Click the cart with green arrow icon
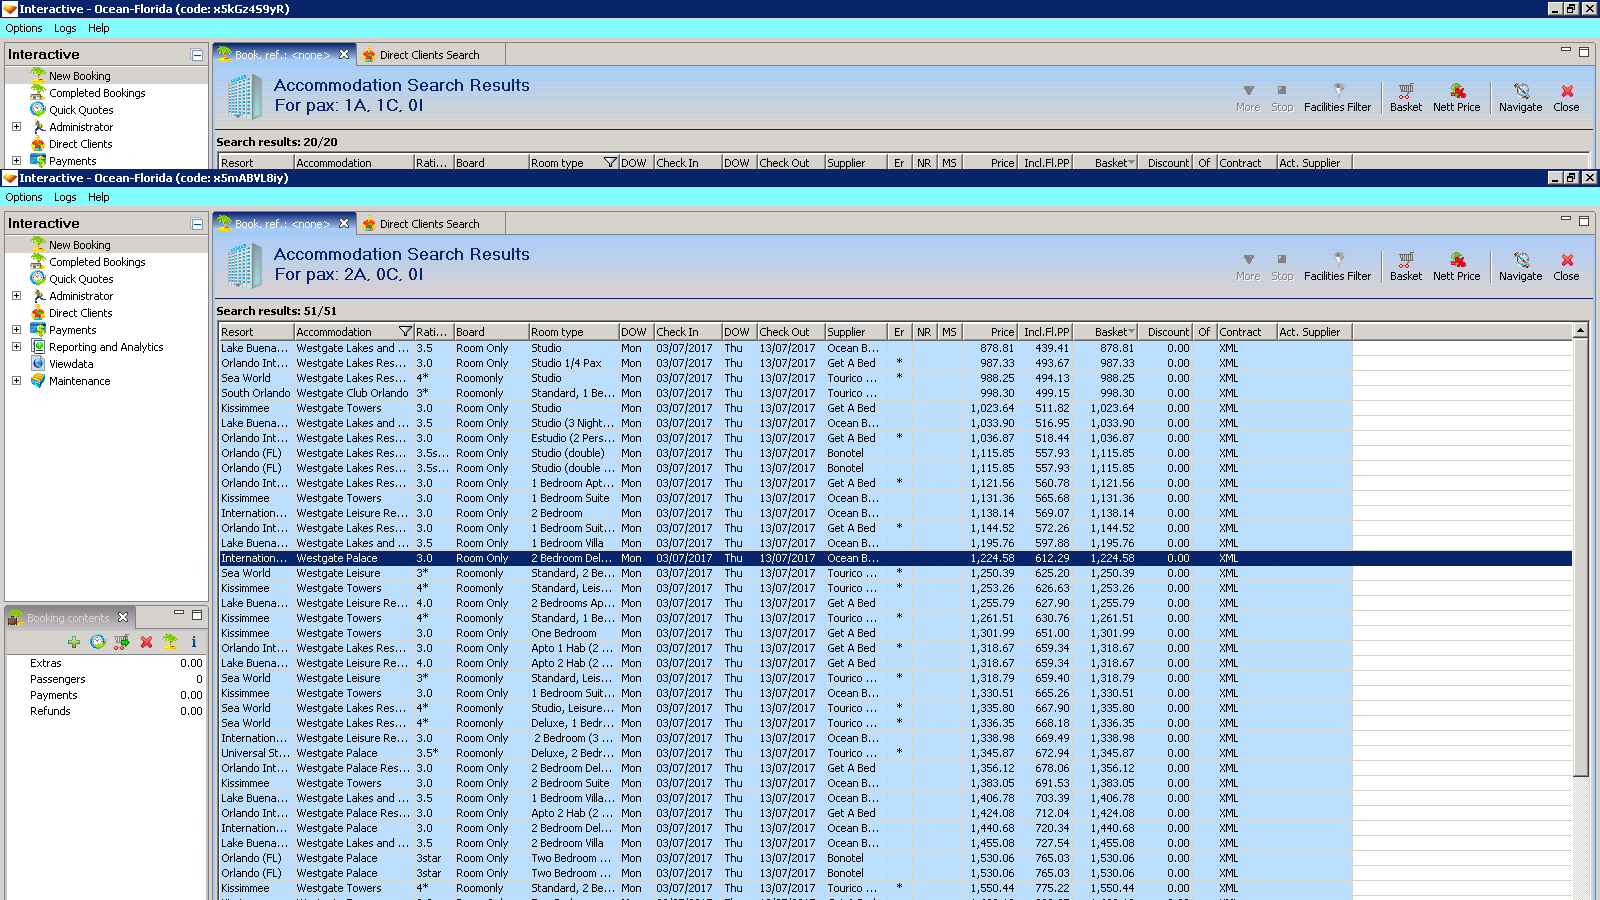The height and width of the screenshot is (900, 1600). tap(122, 642)
